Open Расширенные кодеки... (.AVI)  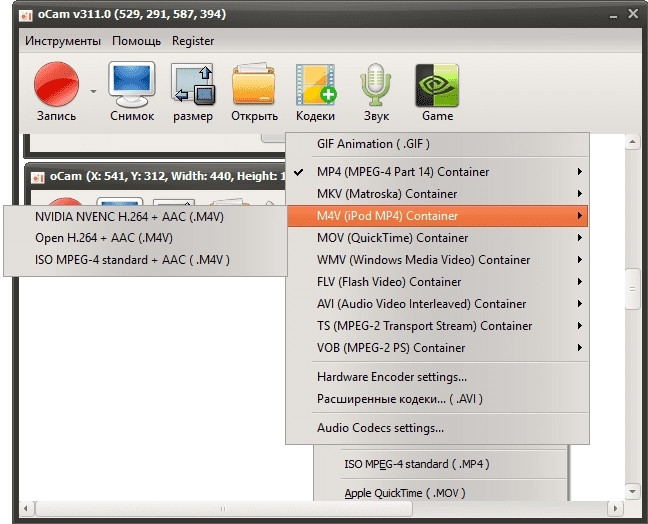[437, 399]
